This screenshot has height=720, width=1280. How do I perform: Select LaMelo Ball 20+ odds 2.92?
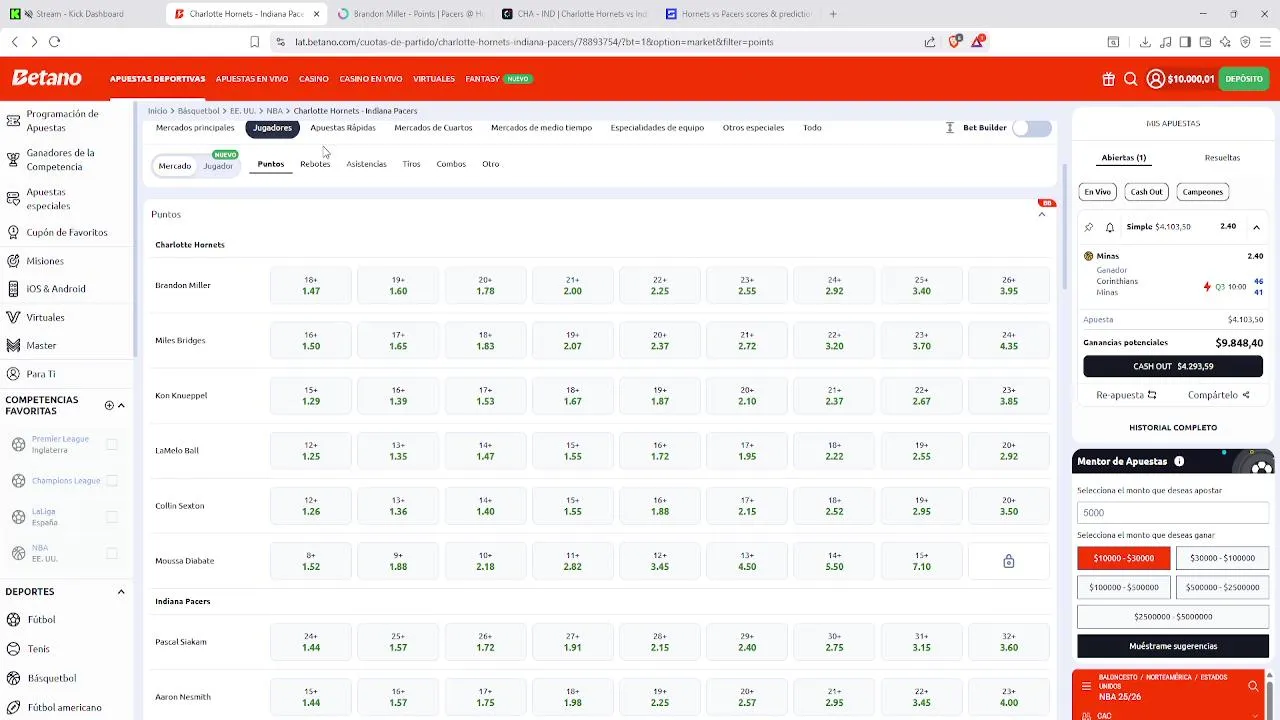(x=1008, y=451)
